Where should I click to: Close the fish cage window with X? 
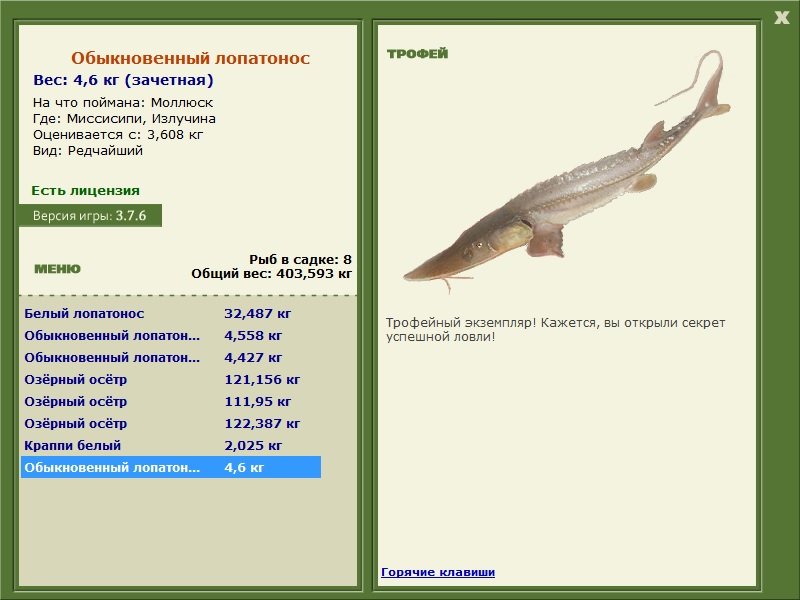pyautogui.click(x=781, y=18)
